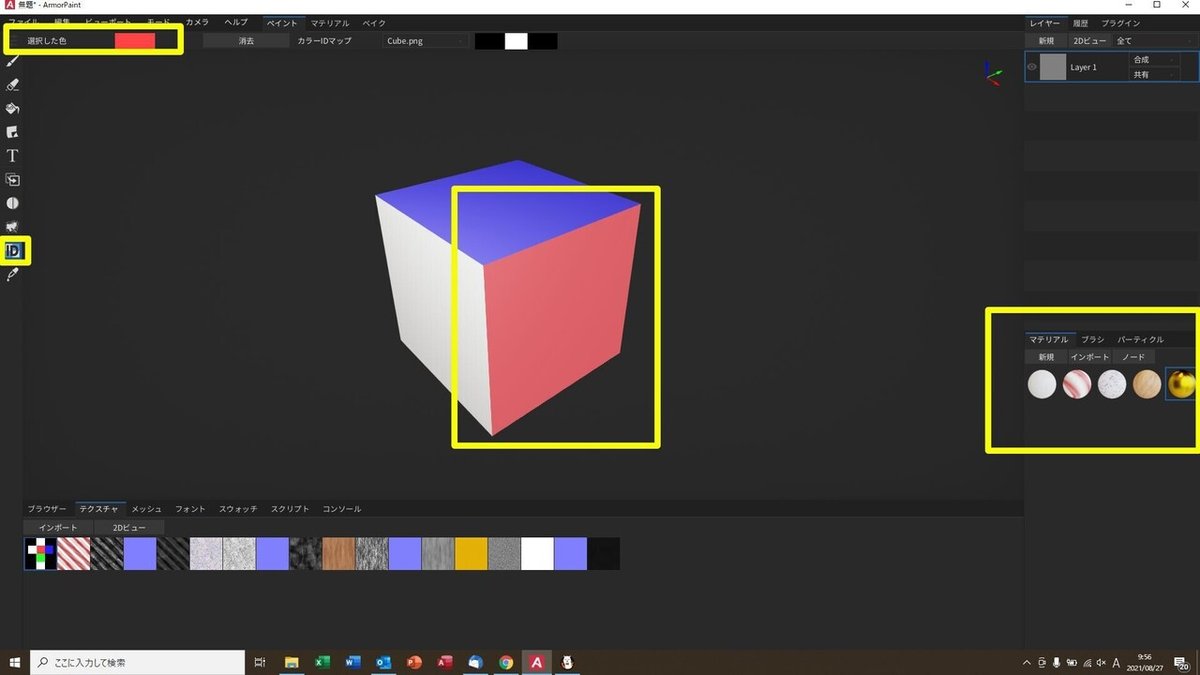Open the Cube.png color ID map dropdown

click(424, 41)
